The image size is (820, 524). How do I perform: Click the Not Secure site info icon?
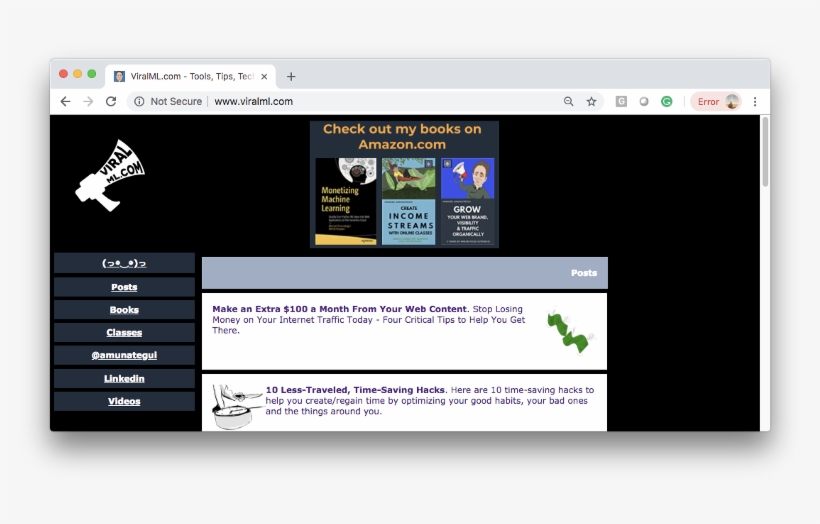point(139,101)
